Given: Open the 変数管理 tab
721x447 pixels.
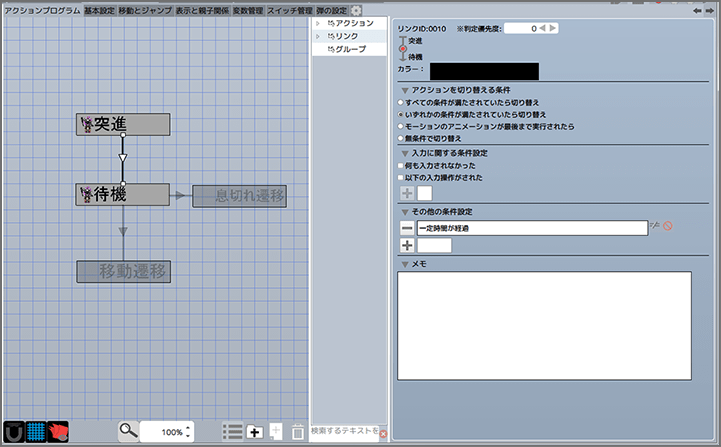Looking at the screenshot, I should (248, 10).
